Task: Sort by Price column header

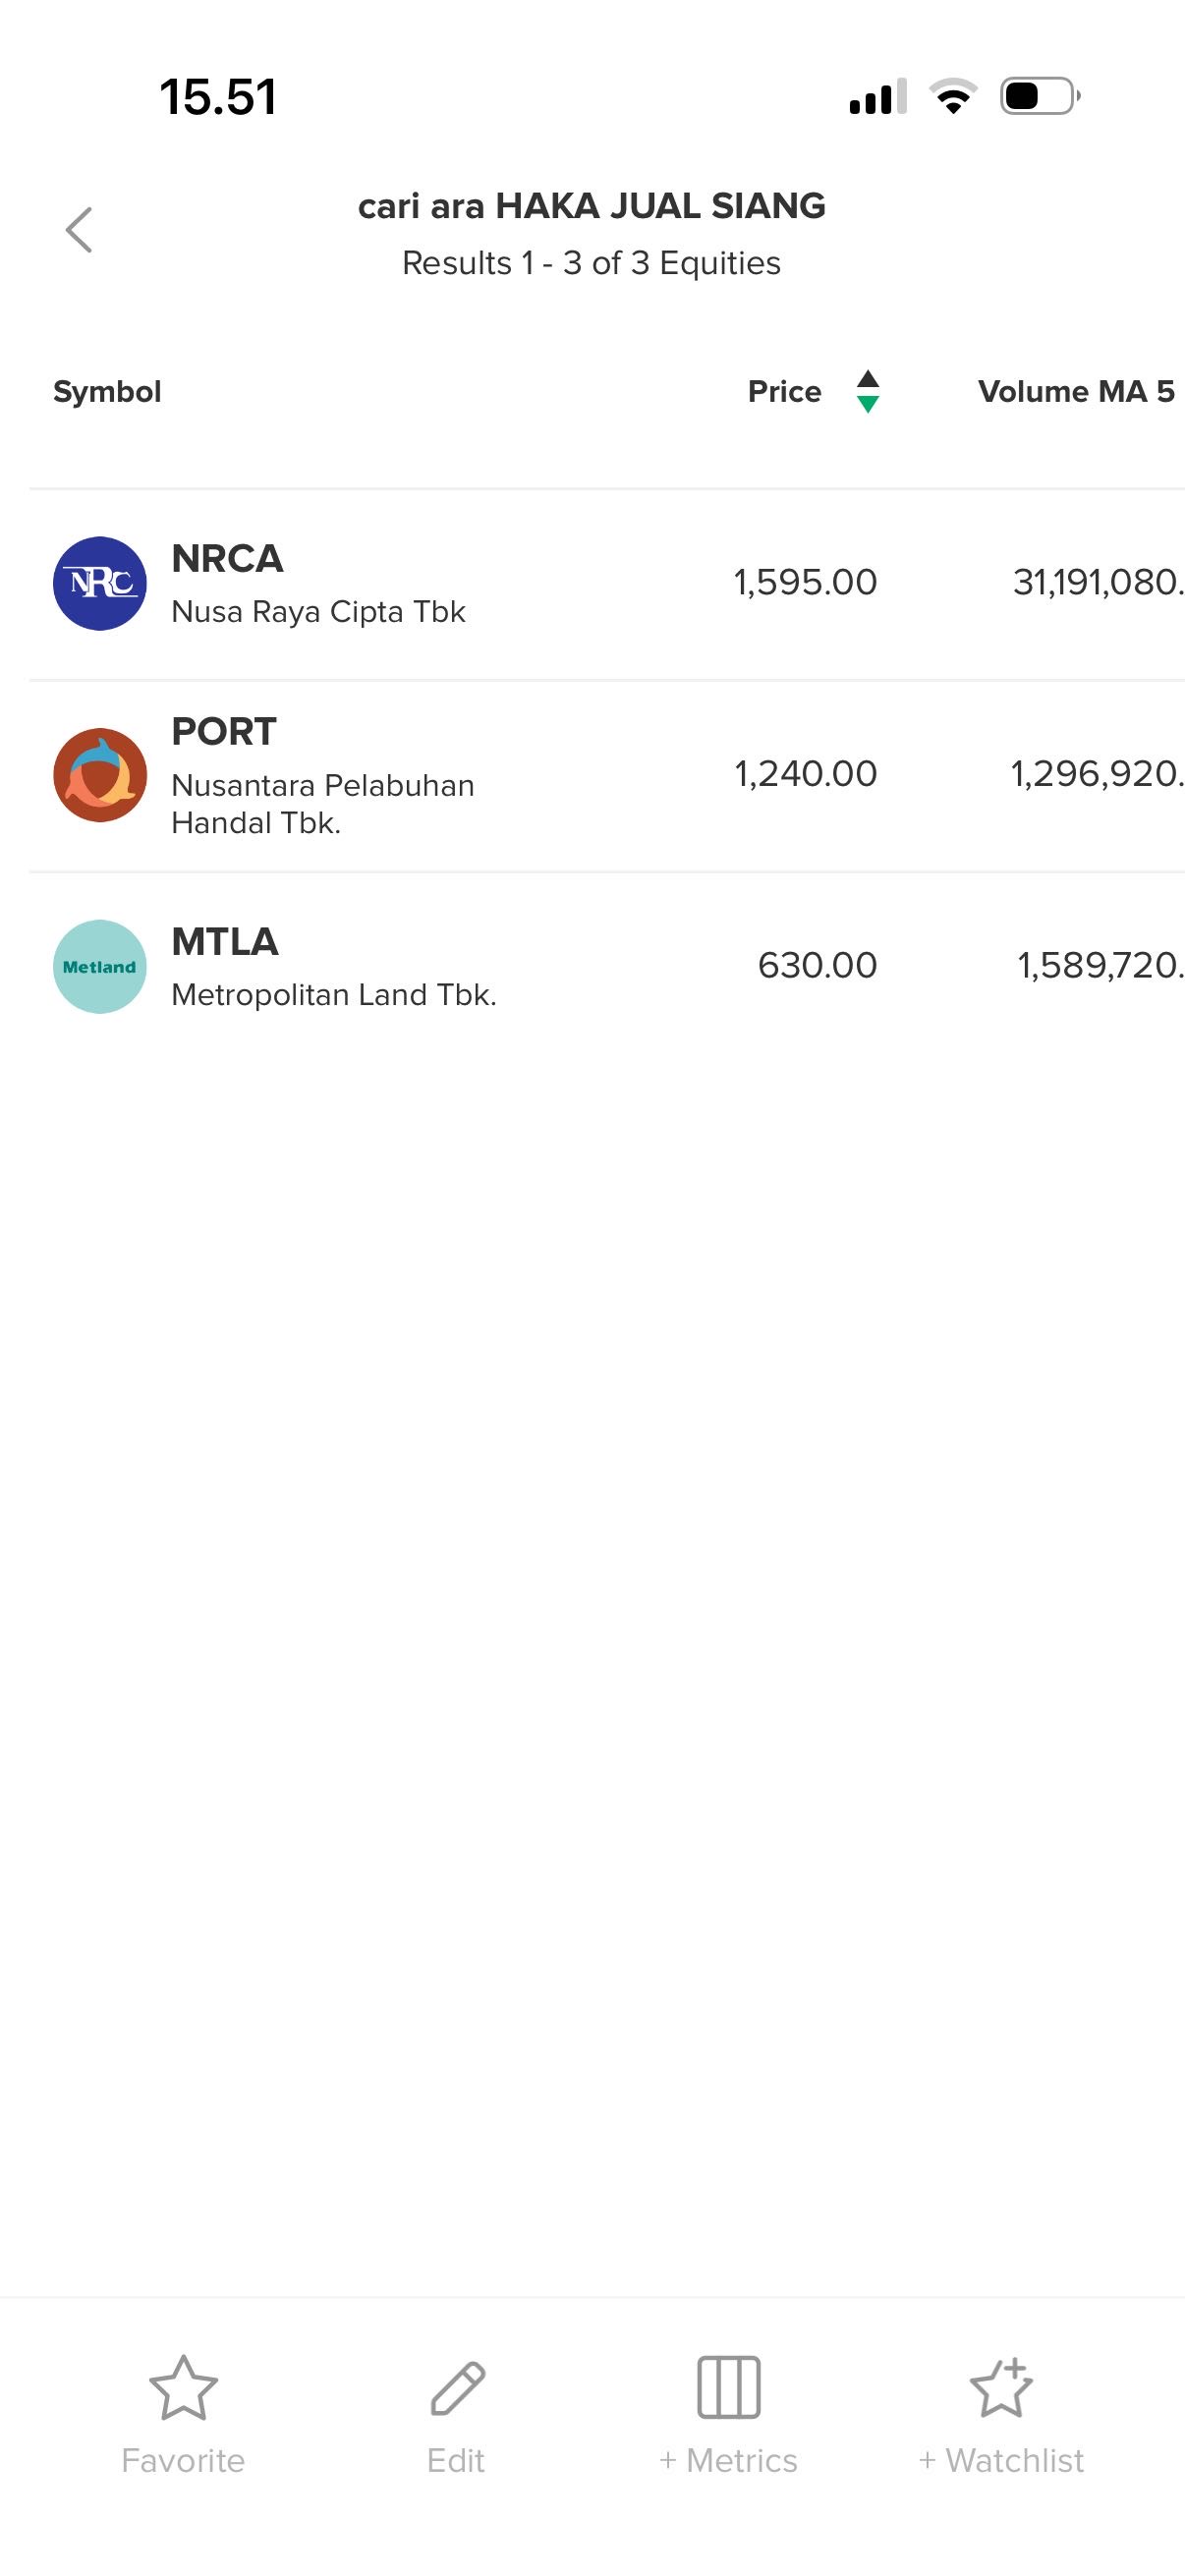Action: point(784,391)
